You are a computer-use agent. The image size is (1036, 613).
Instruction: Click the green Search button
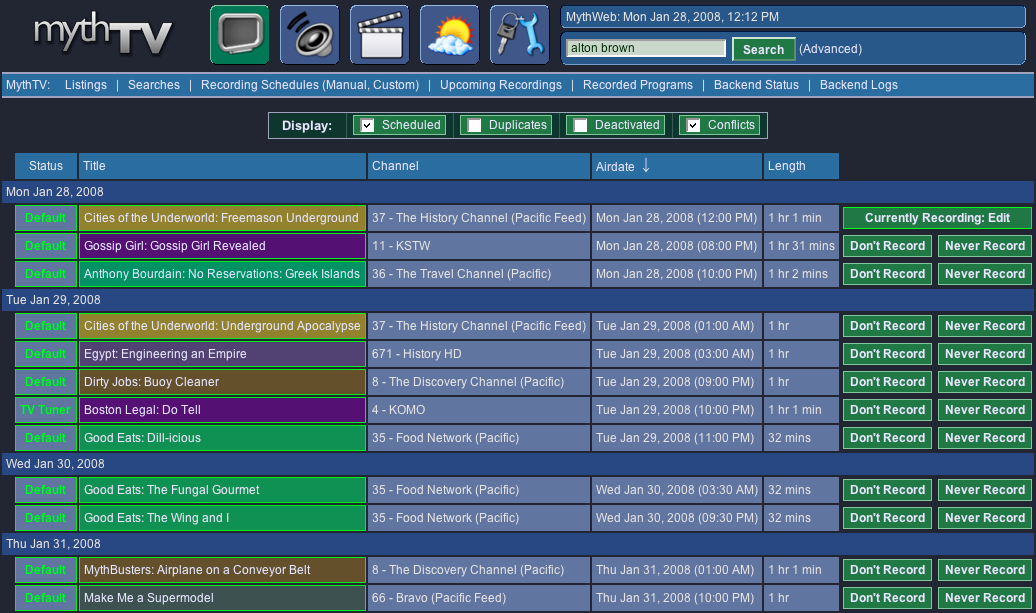click(763, 49)
